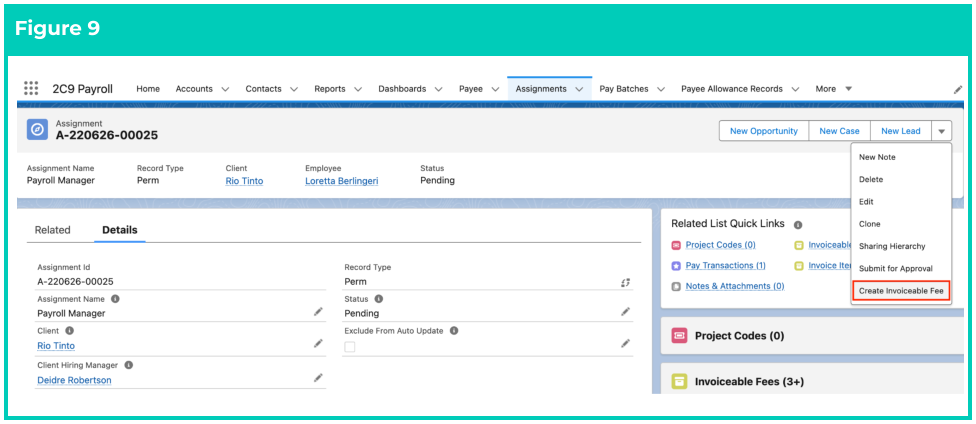This screenshot has width=976, height=424.
Task: Open Deidre Robertson hiring manager link
Action: [x=74, y=380]
